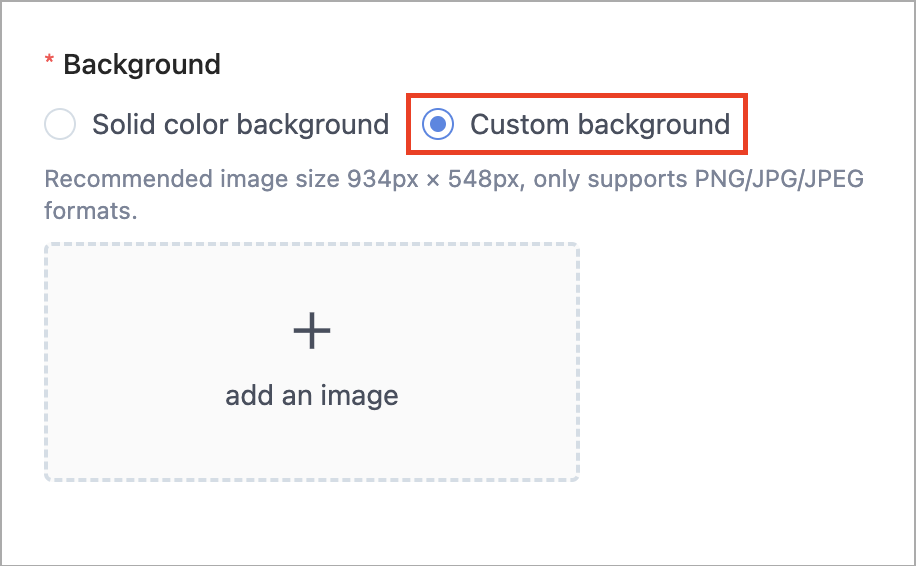Click the "Solid color background" label text
This screenshot has width=916, height=566.
click(x=240, y=124)
